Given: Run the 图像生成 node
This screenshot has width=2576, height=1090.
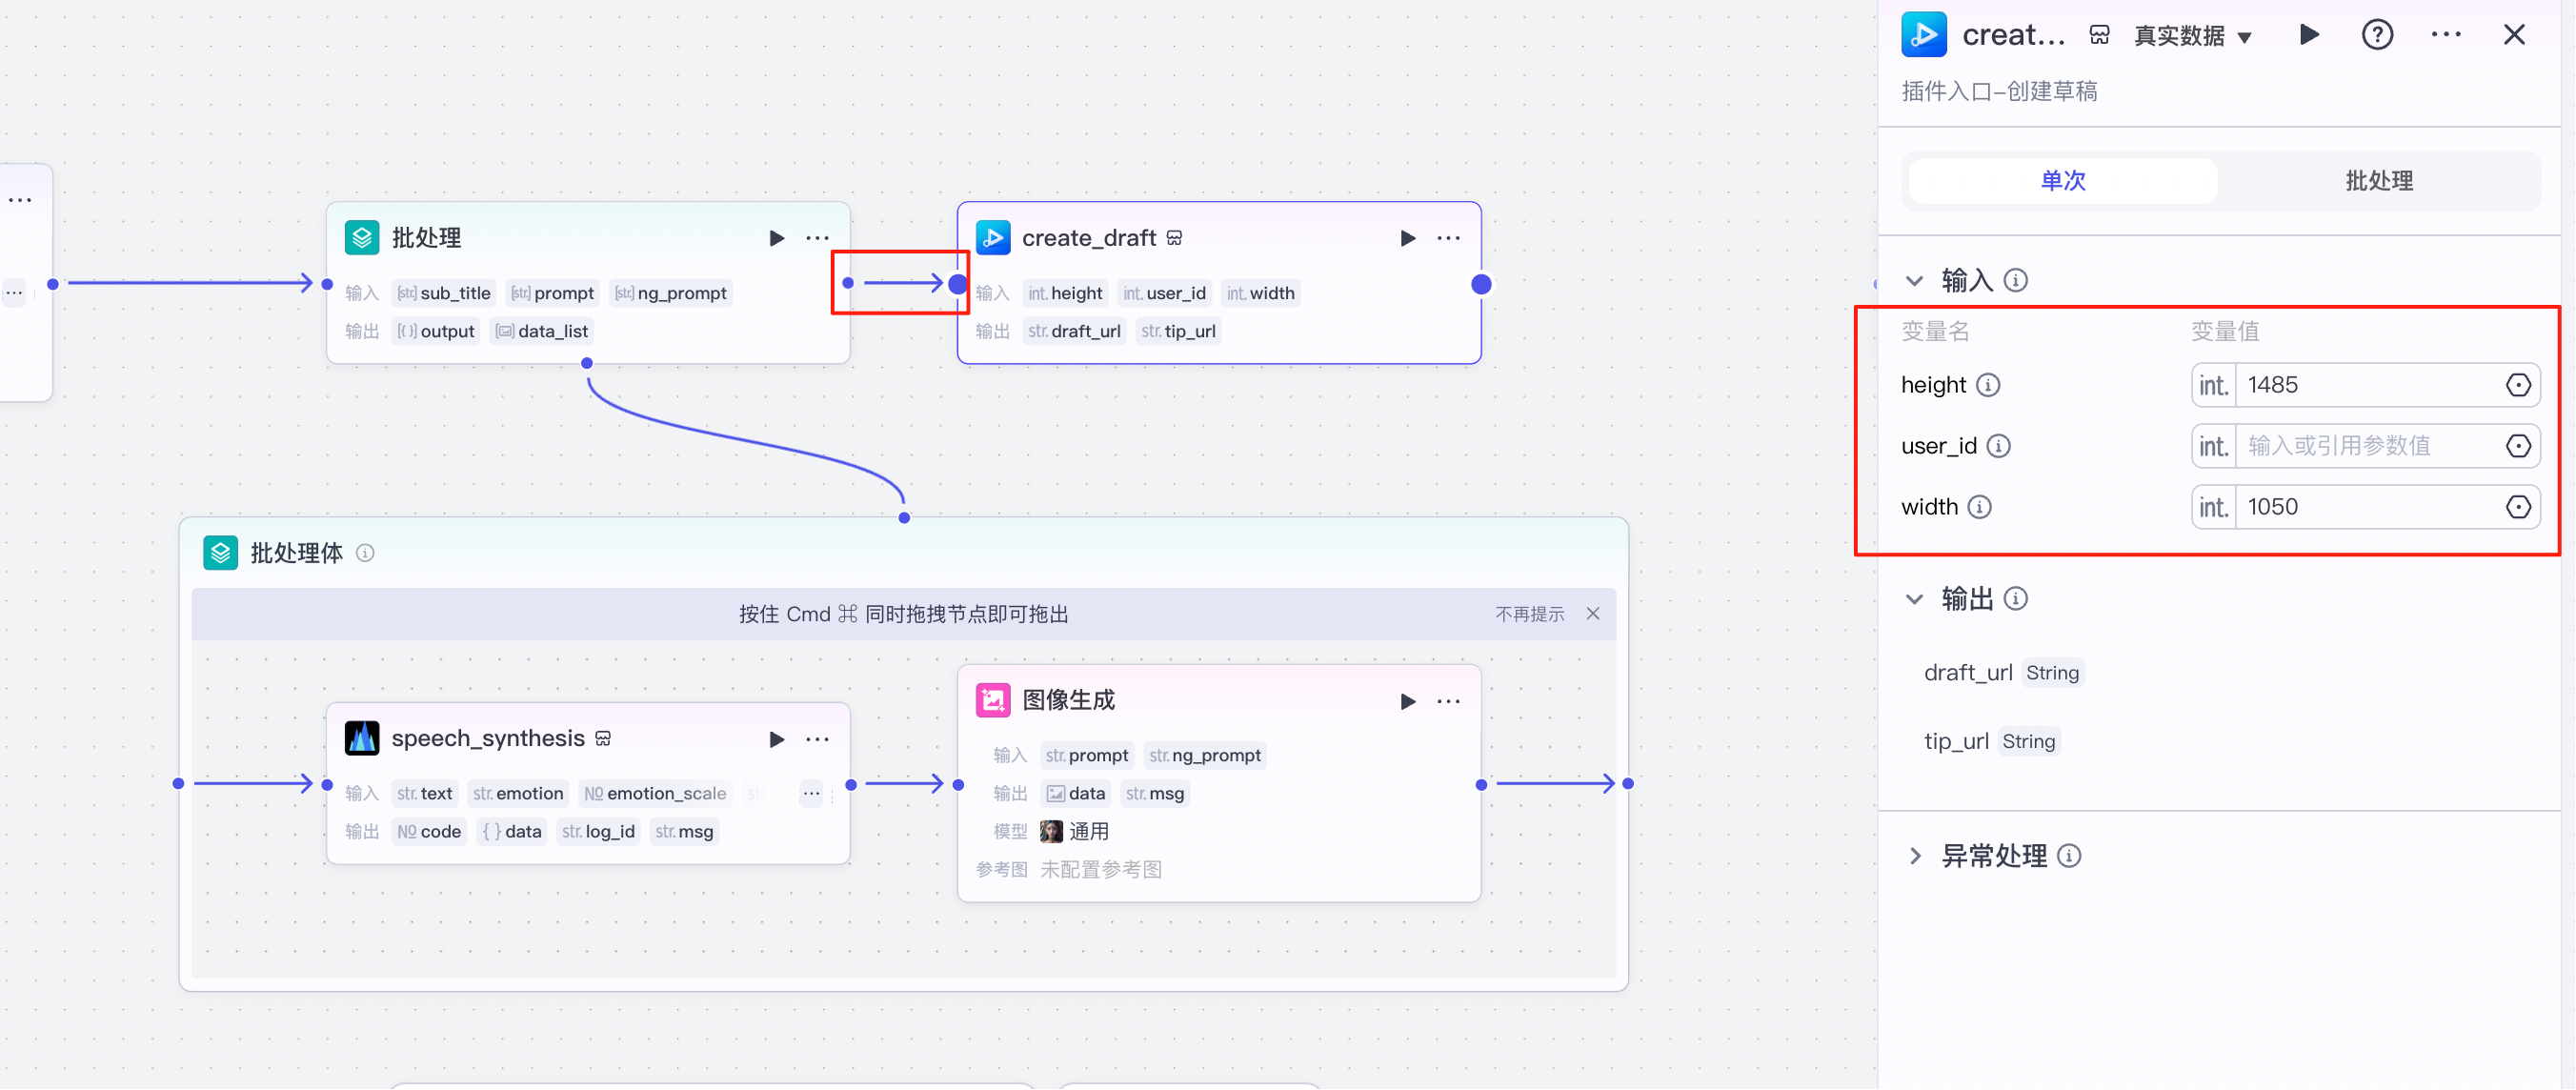Looking at the screenshot, I should (x=1408, y=701).
